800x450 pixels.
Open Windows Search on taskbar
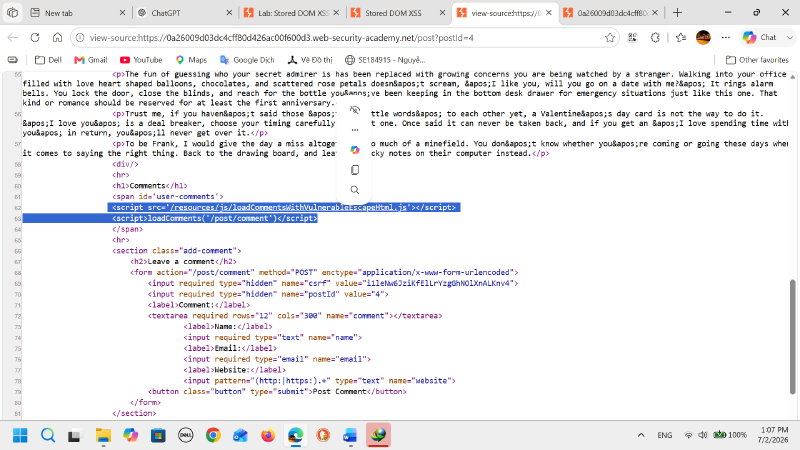[x=48, y=435]
